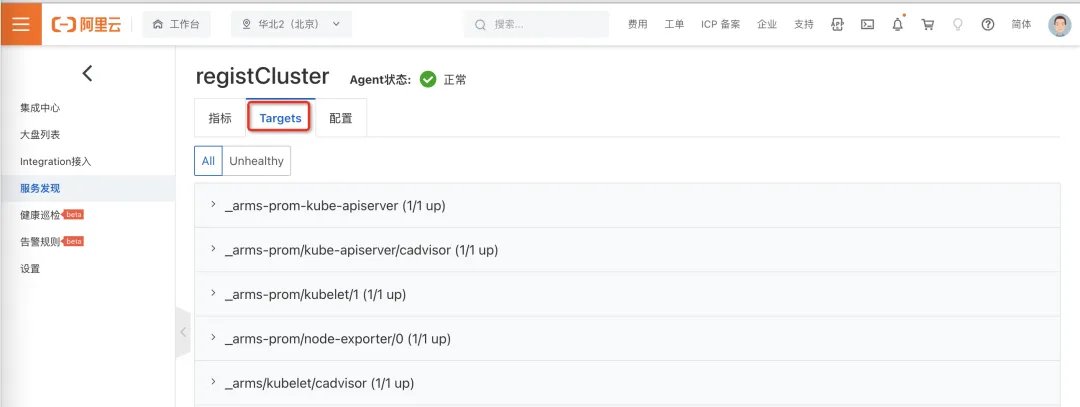Click the lightbulb icon in header
This screenshot has height=407, width=1080.
(957, 24)
